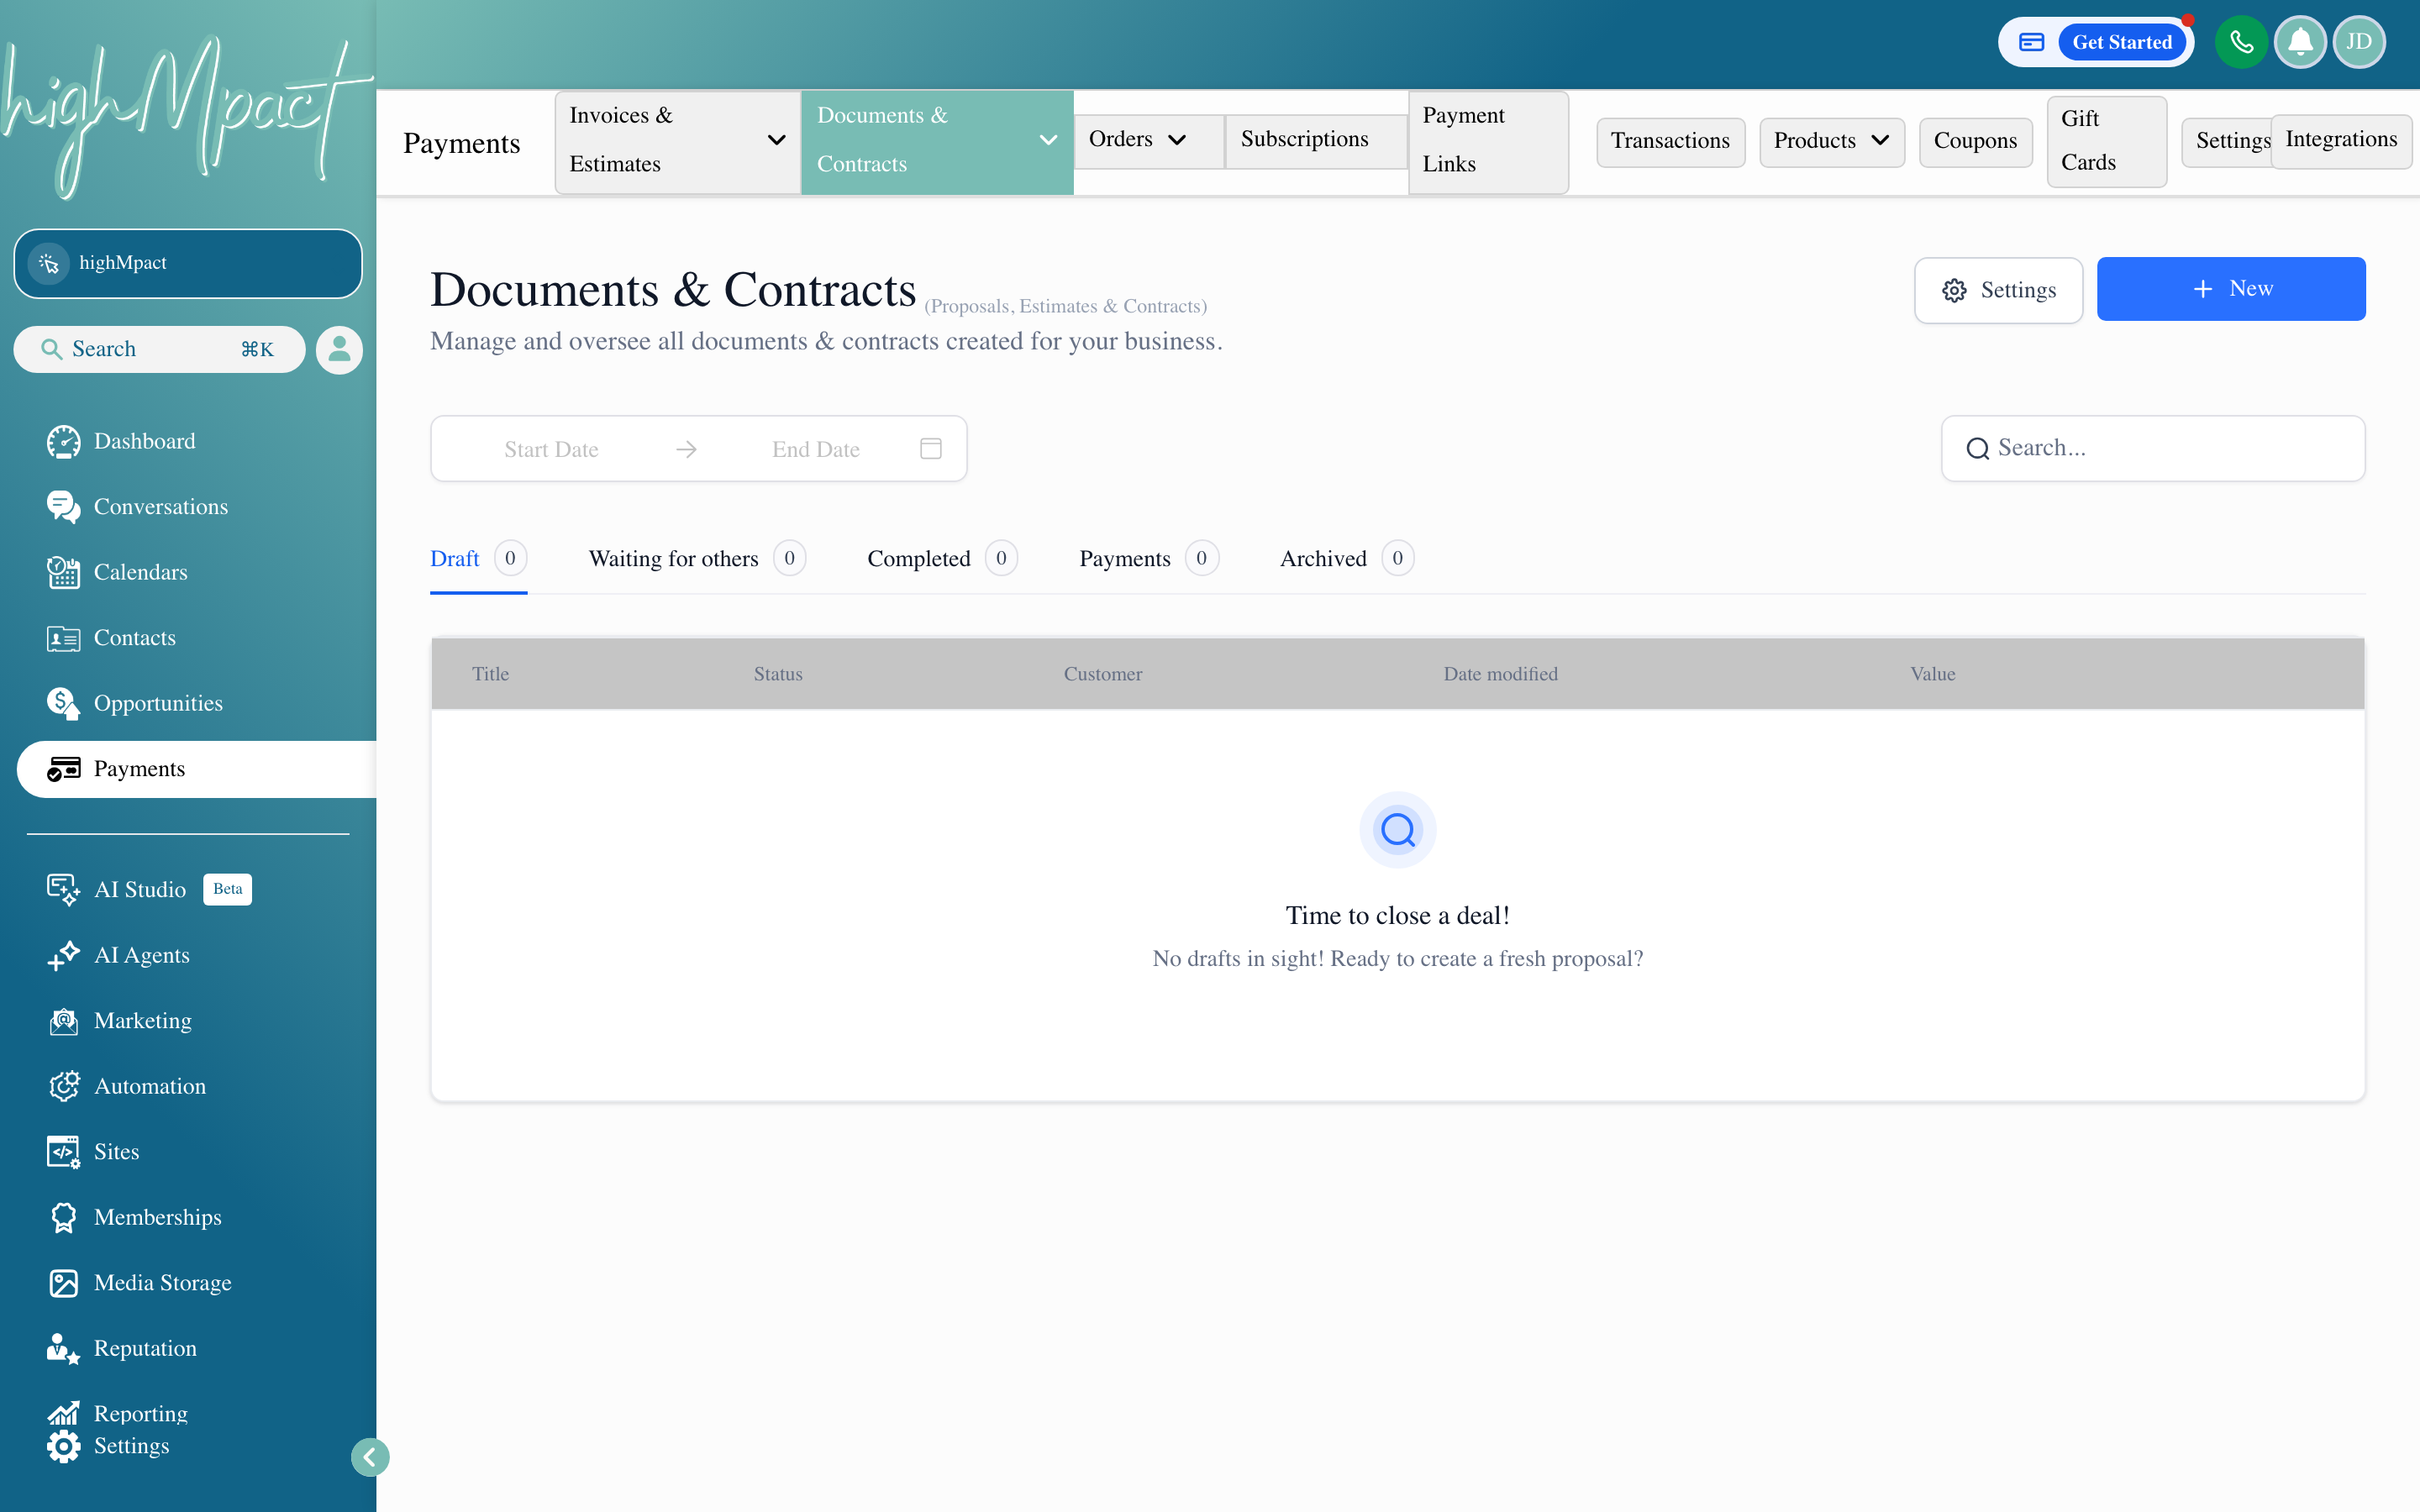Open the Media Storage image icon
Screen dimensions: 2420x1512
63,1283
